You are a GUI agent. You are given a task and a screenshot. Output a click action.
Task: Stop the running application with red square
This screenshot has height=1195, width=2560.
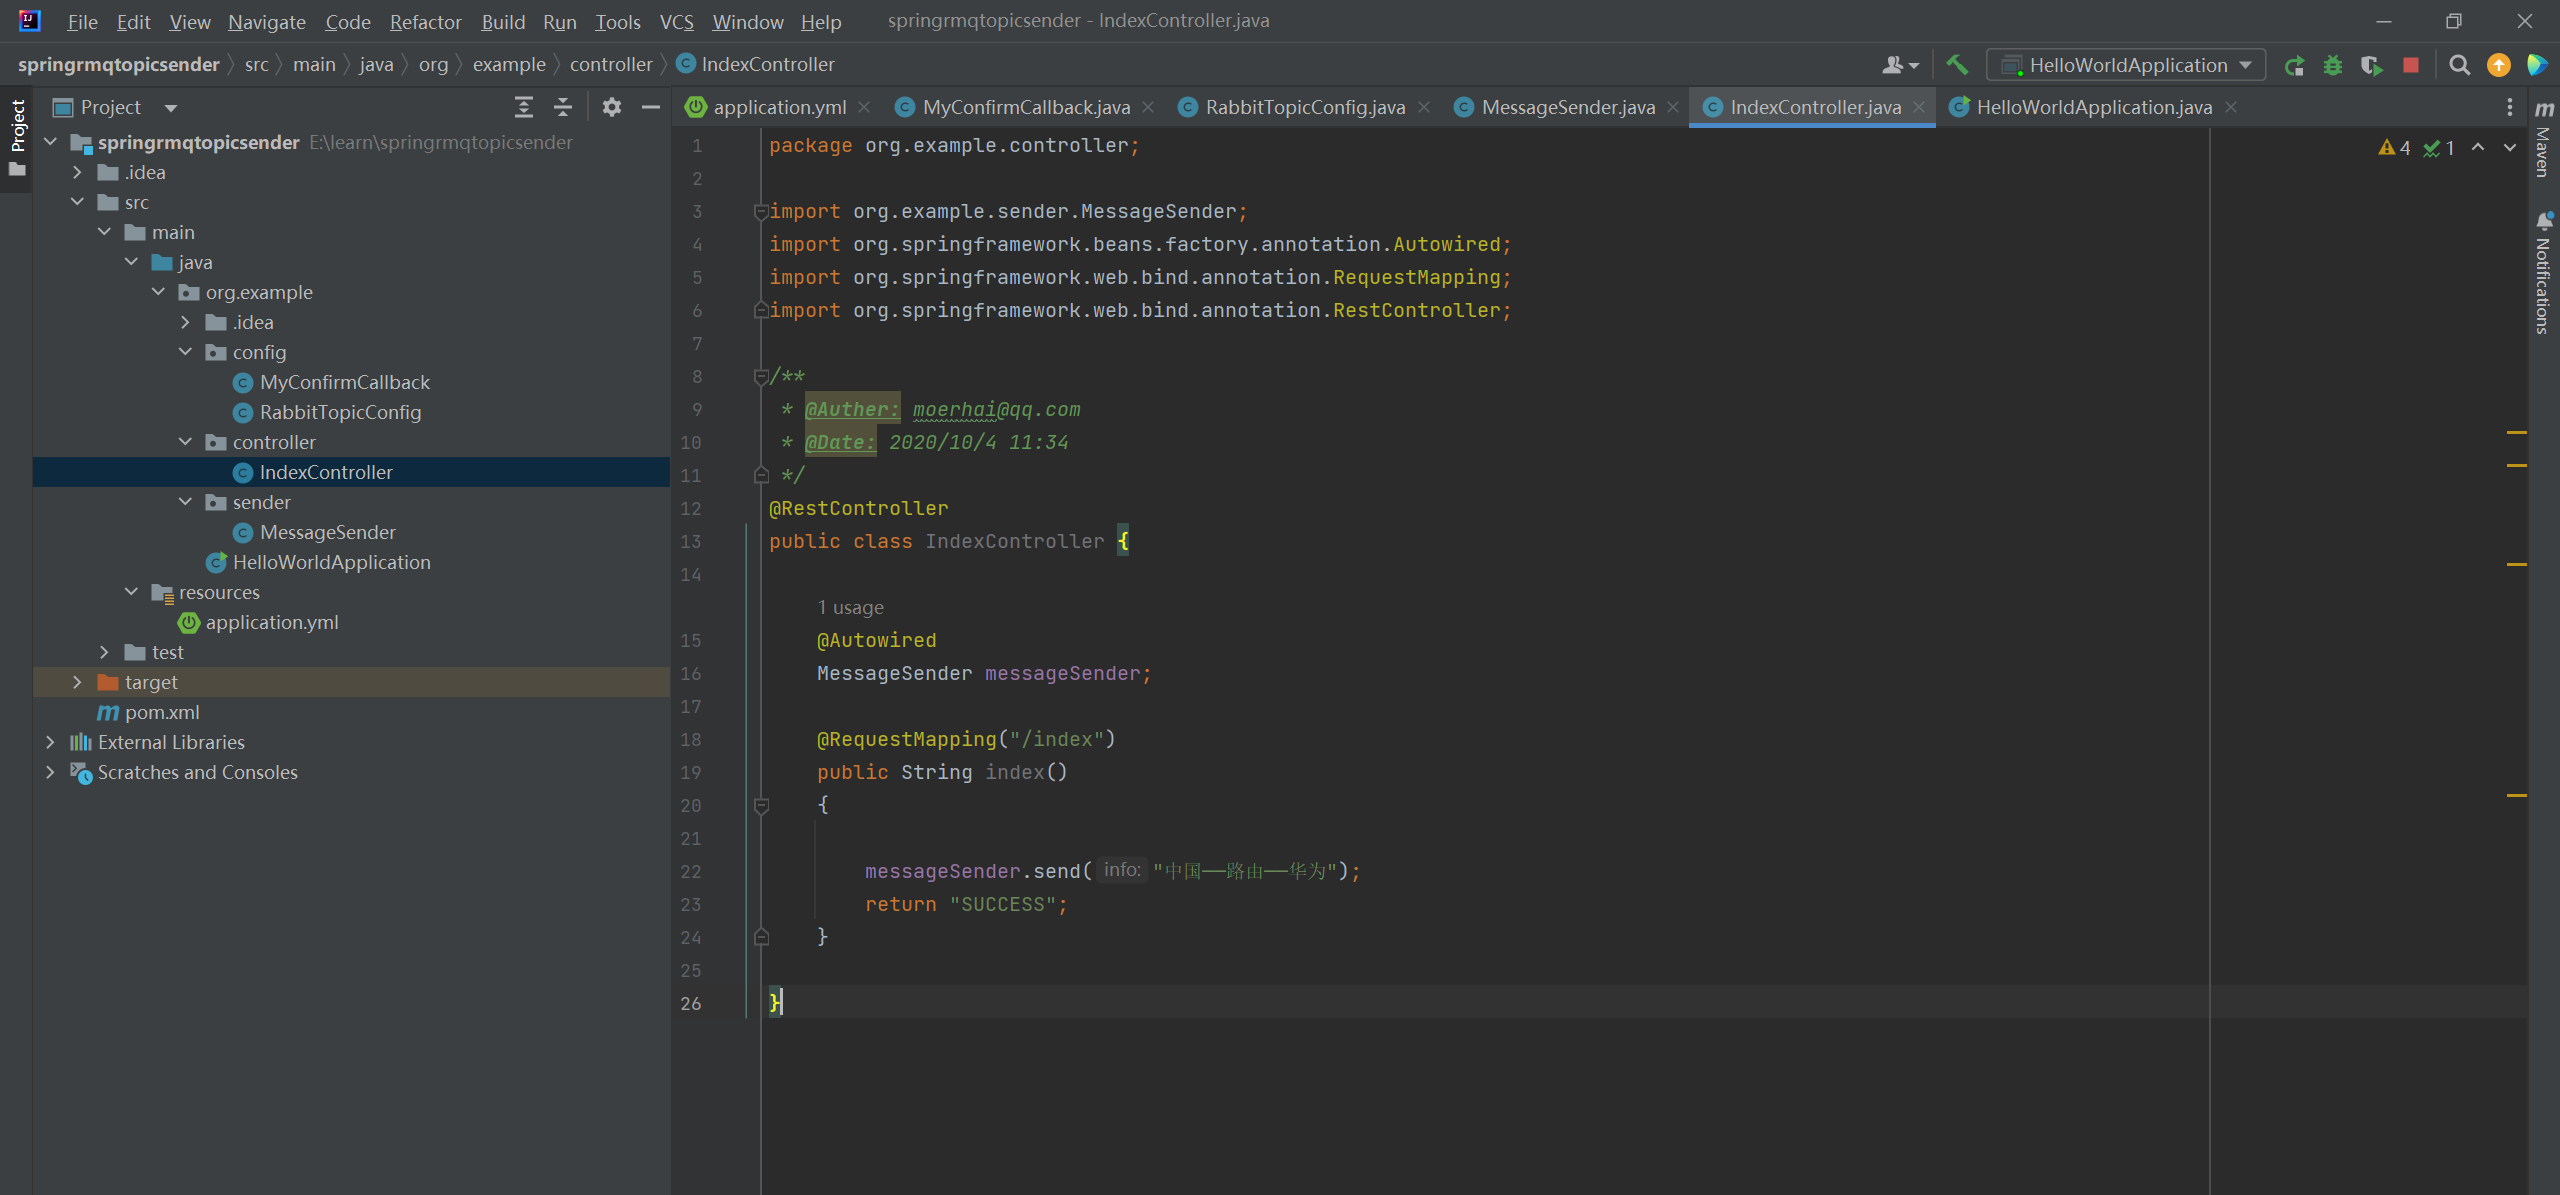(x=2411, y=65)
